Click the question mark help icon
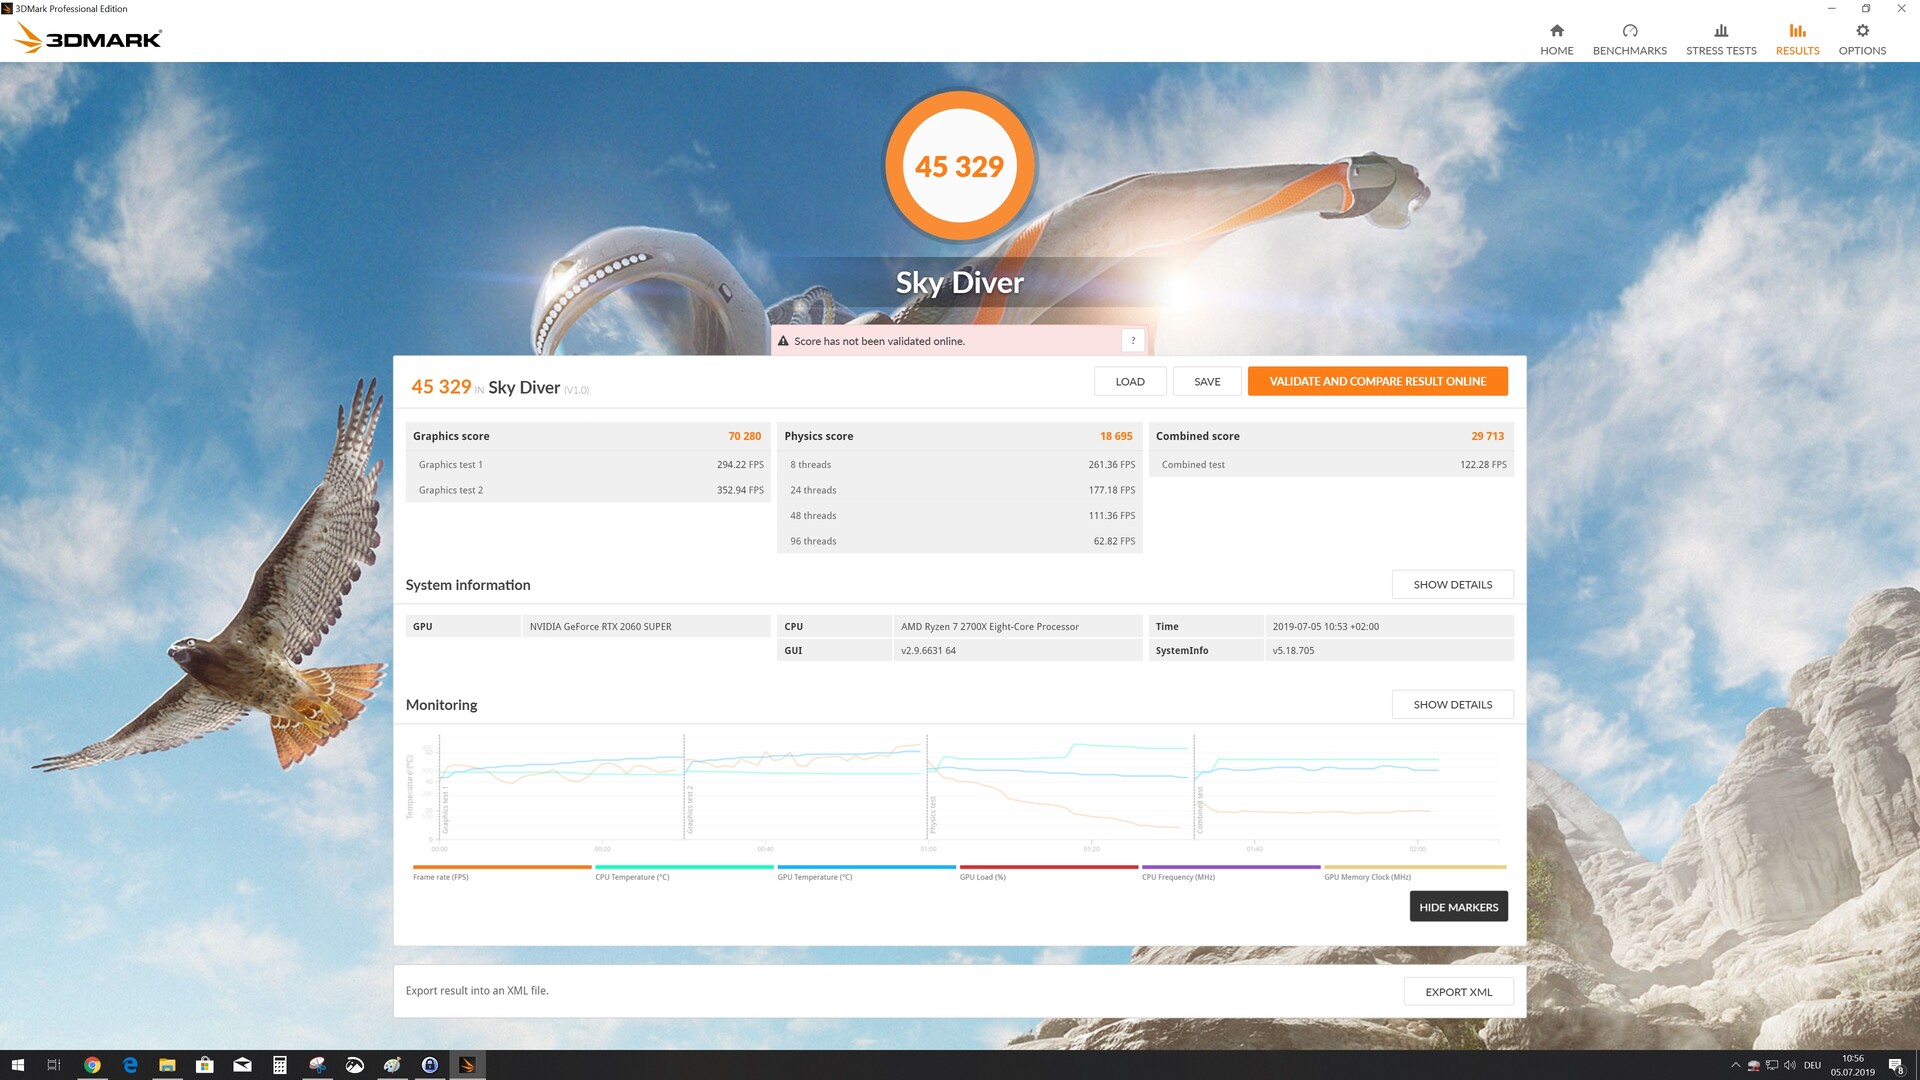Viewport: 1920px width, 1080px height. (x=1132, y=341)
